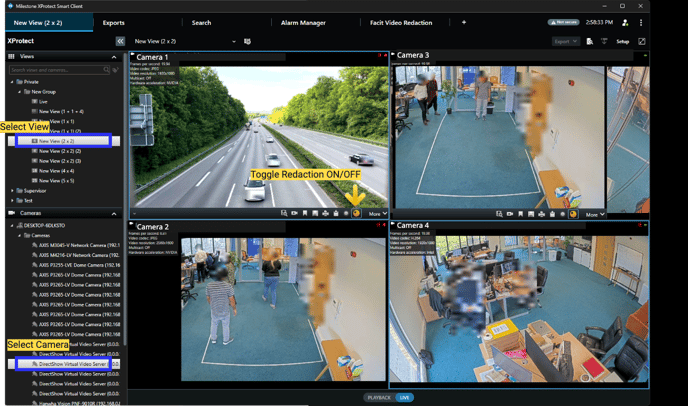This screenshot has height=406, width=688.
Task: Toggle full screen mode icon
Action: click(x=642, y=41)
